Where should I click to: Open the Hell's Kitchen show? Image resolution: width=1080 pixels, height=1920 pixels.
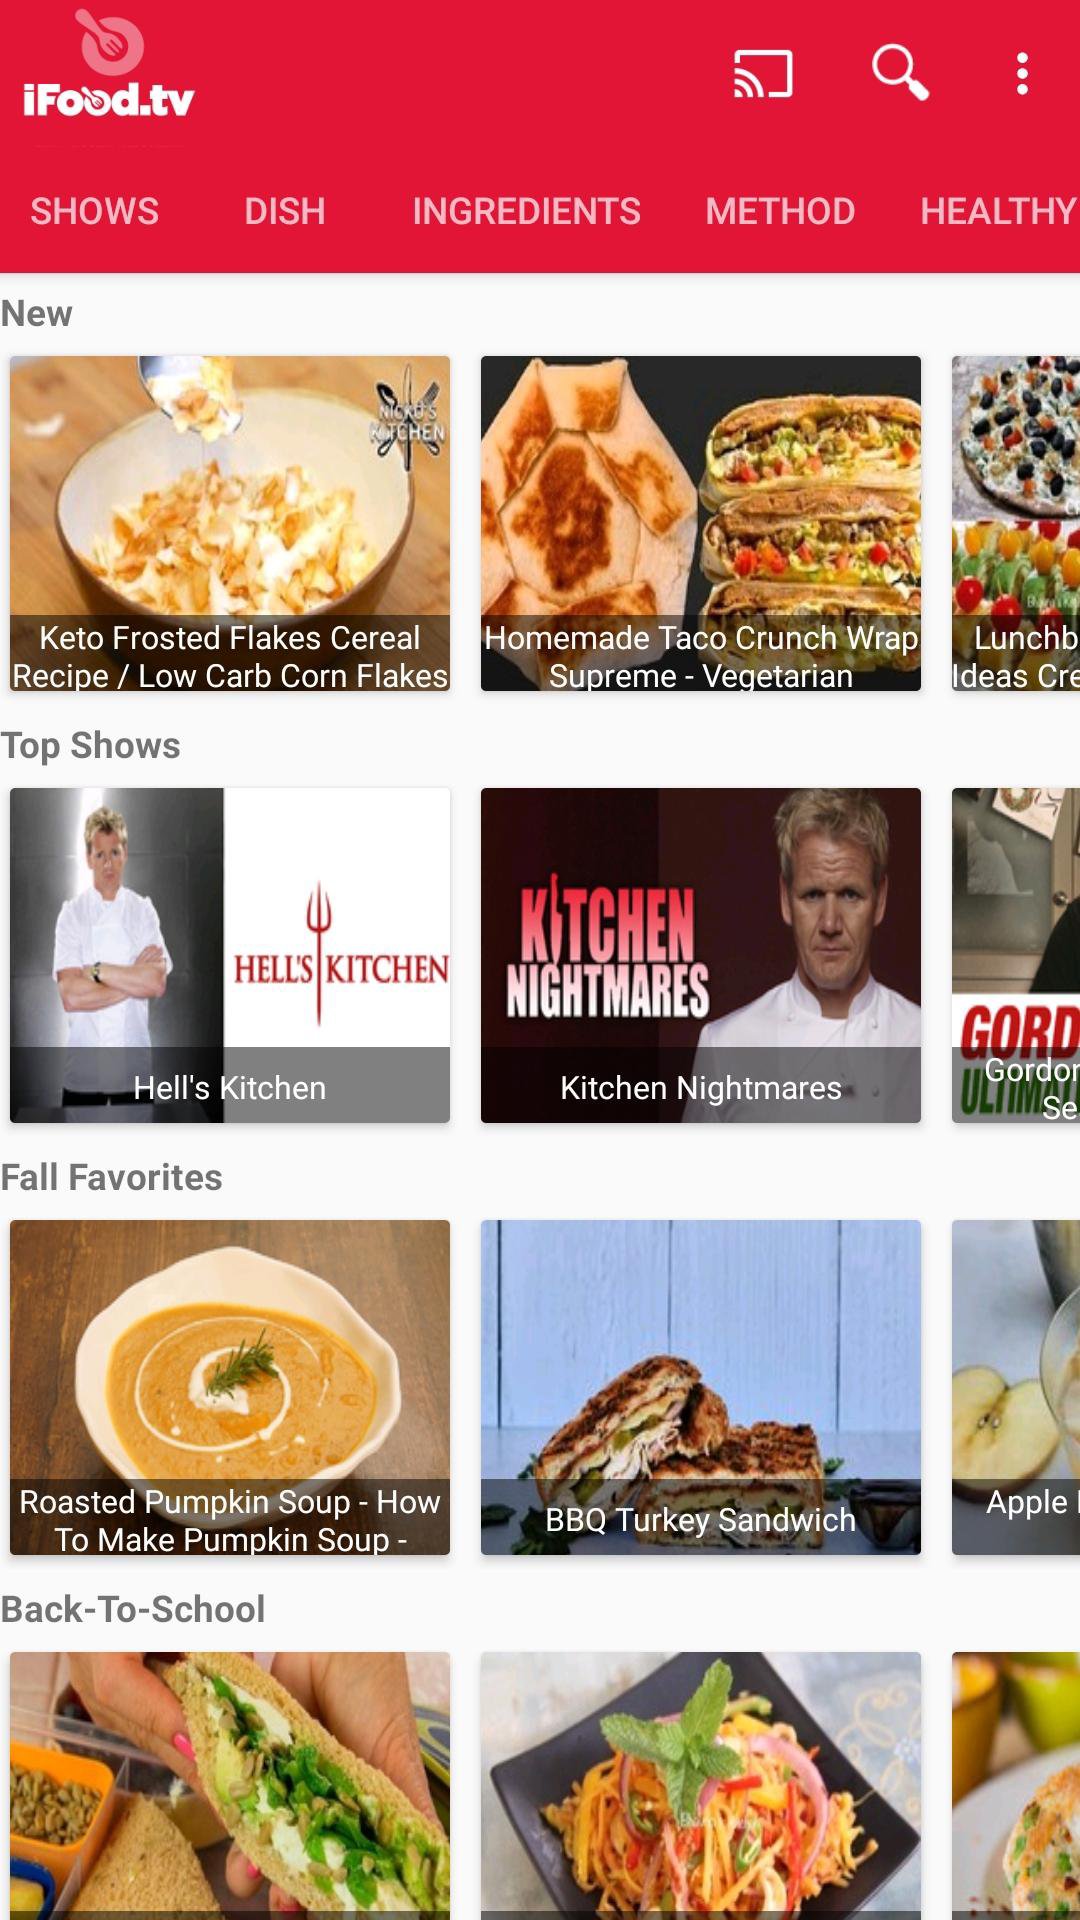coord(230,955)
